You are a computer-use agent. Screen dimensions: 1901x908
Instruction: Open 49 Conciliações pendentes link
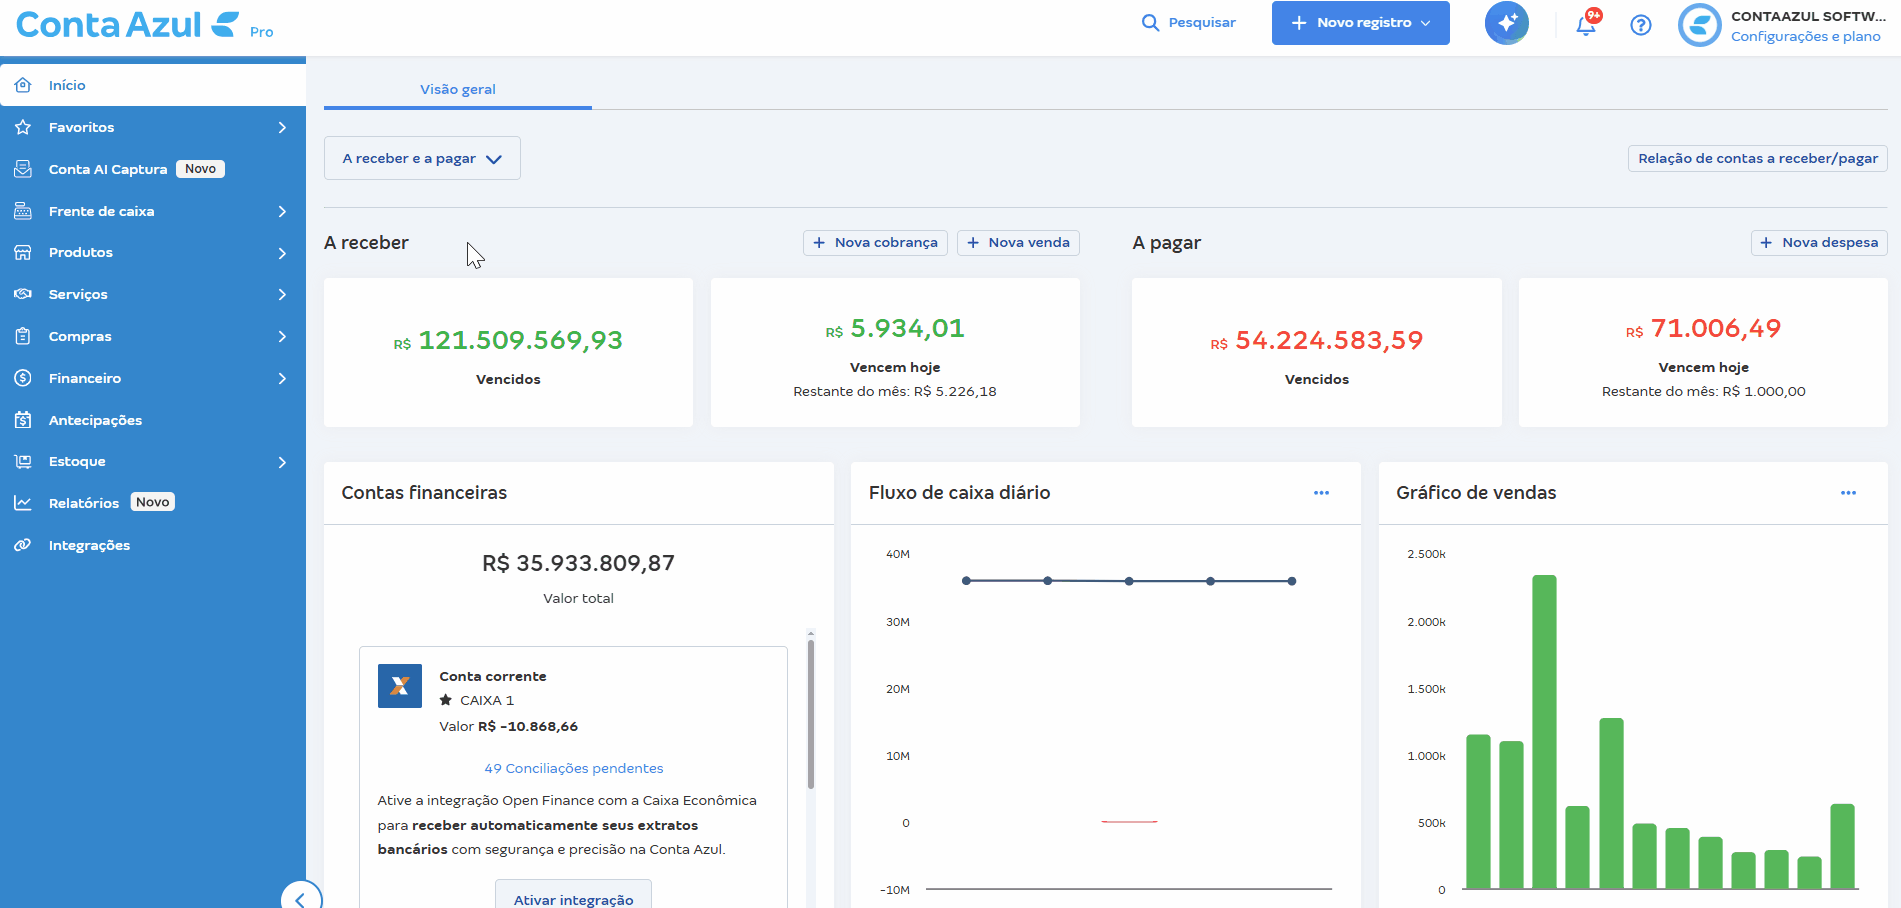[574, 768]
